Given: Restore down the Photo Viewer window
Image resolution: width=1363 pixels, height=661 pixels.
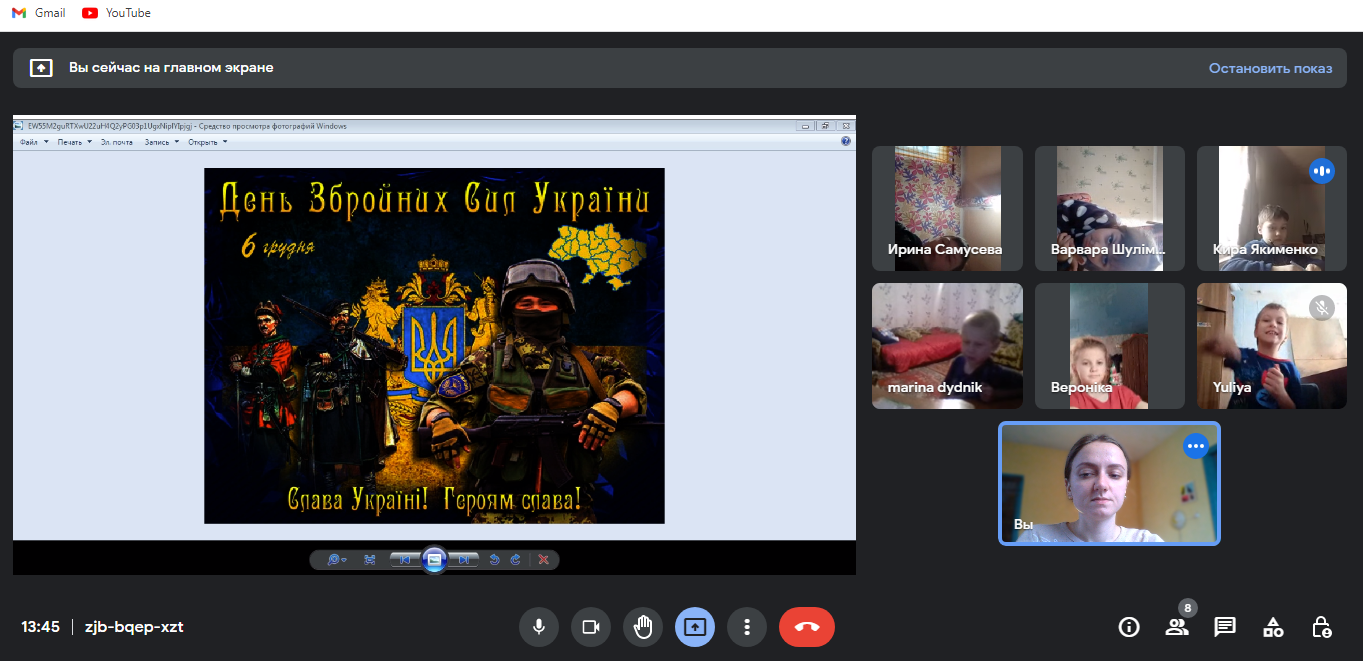Looking at the screenshot, I should 825,126.
